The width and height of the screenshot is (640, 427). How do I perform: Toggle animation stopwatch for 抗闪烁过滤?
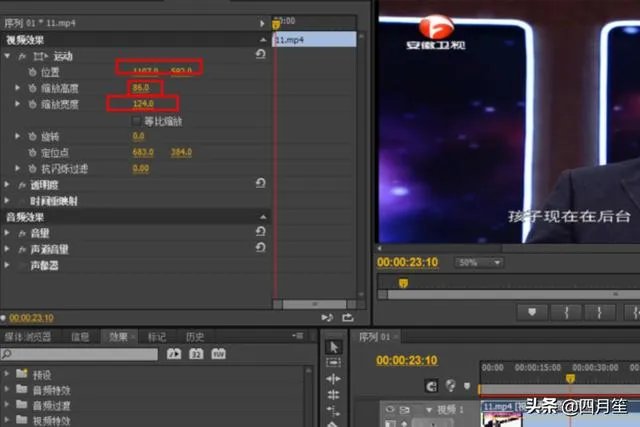coord(33,169)
